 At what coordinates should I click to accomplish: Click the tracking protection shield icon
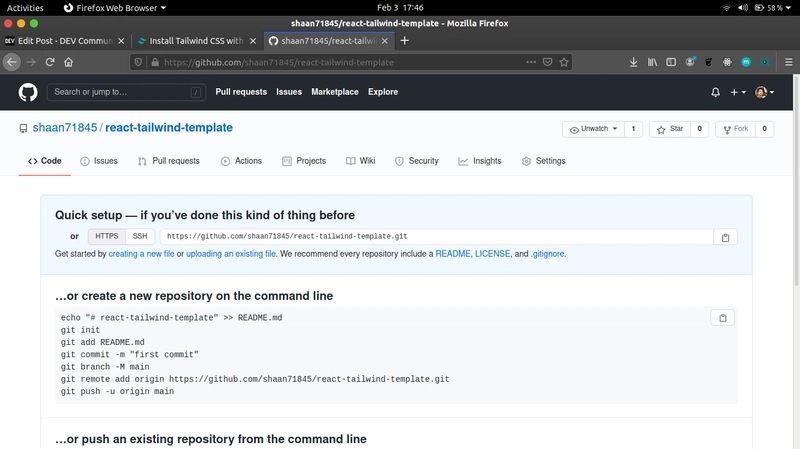138,62
